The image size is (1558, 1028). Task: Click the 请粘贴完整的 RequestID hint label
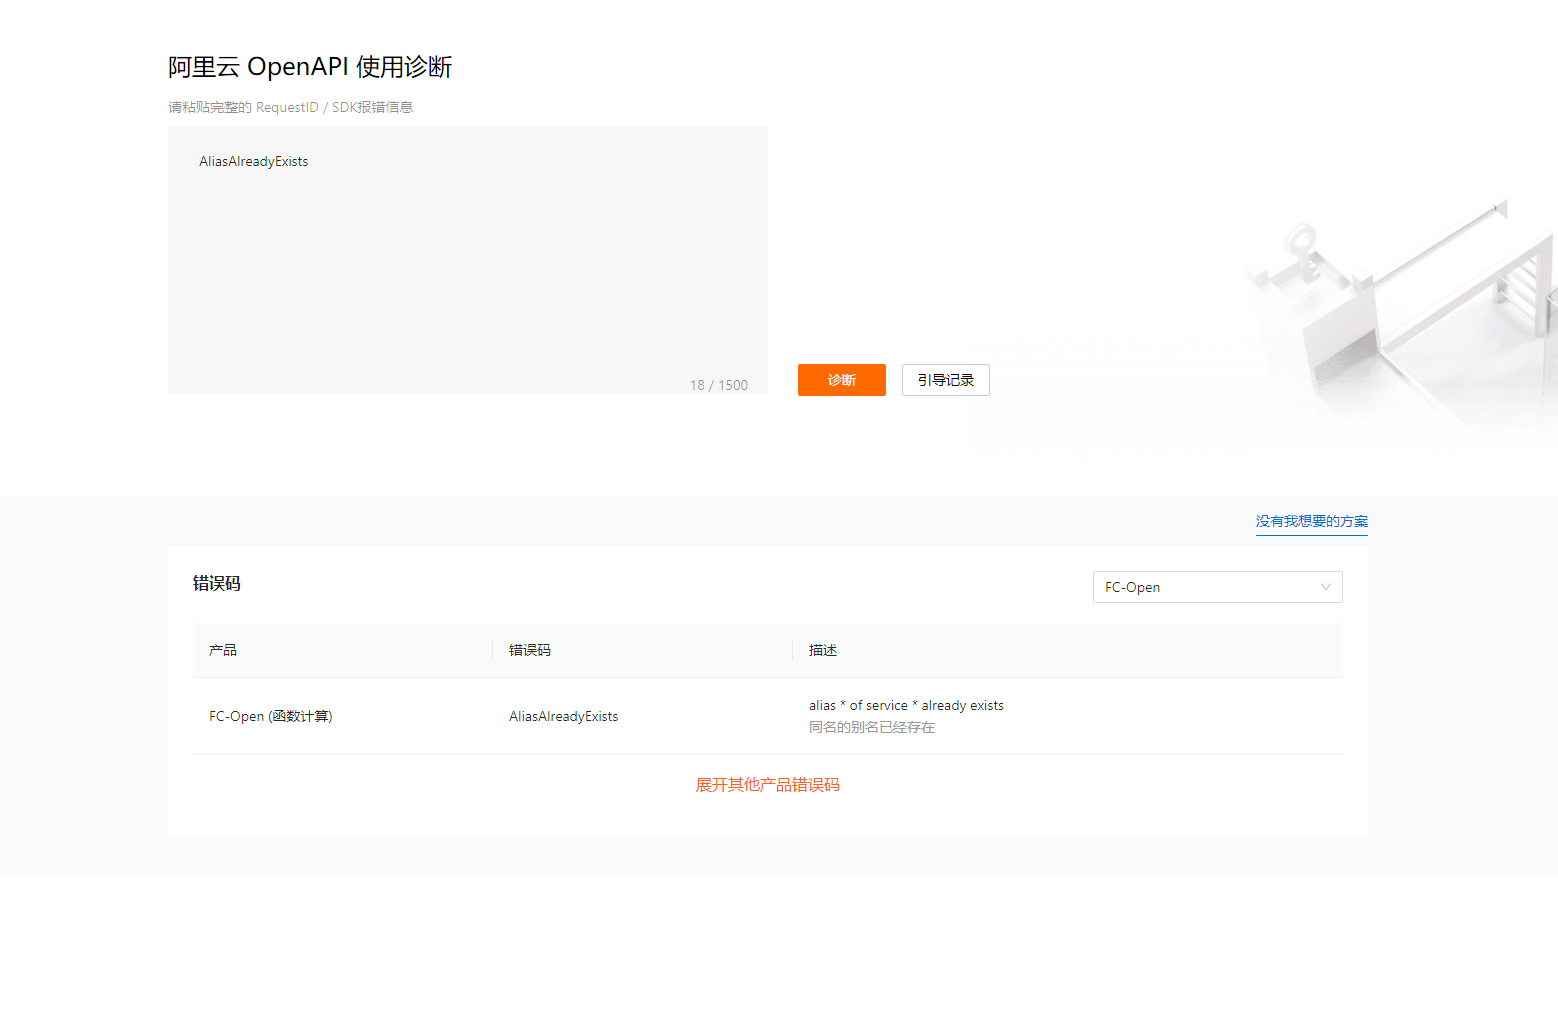coord(290,107)
